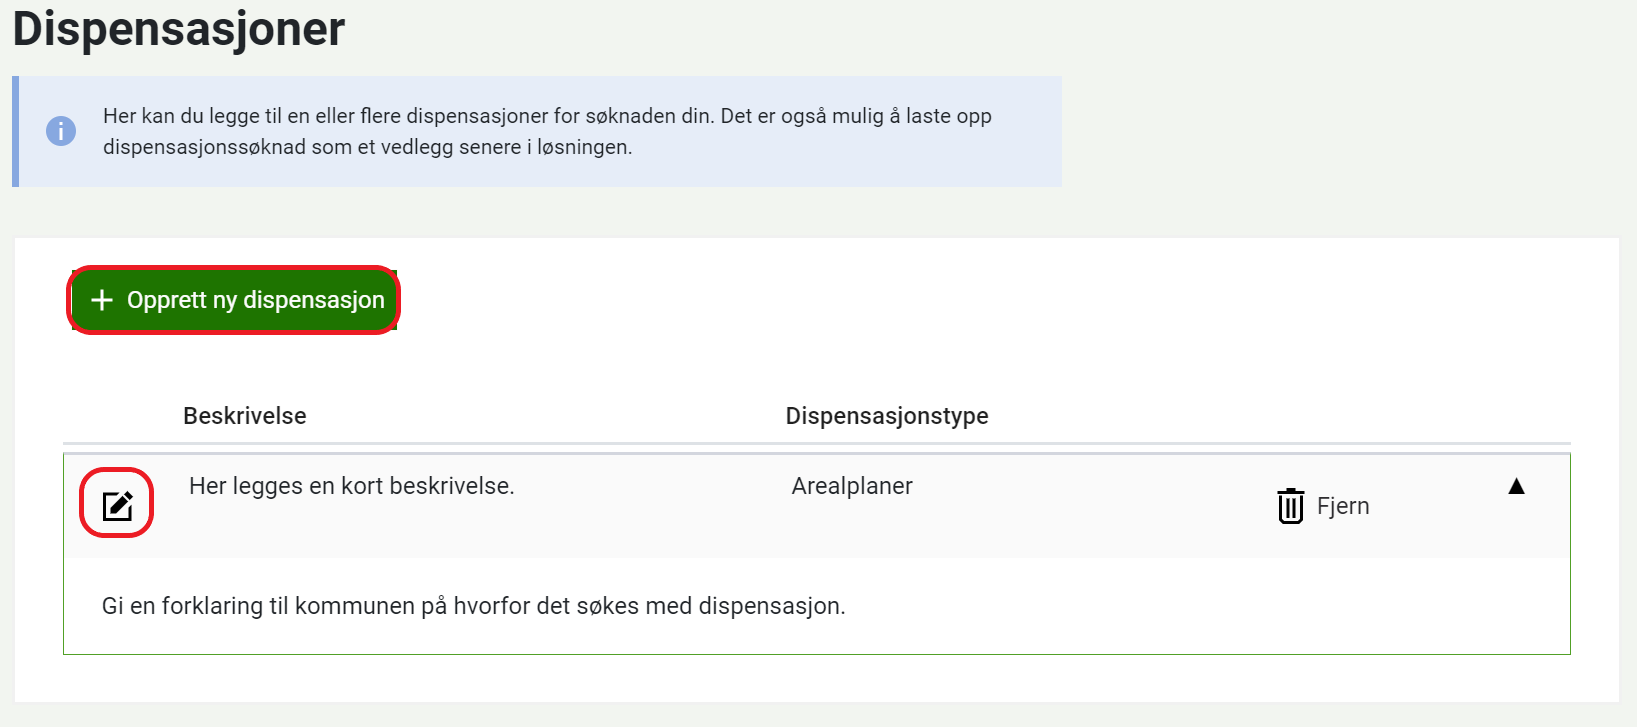
Task: Click the Dispensasjoner page heading
Action: (179, 28)
